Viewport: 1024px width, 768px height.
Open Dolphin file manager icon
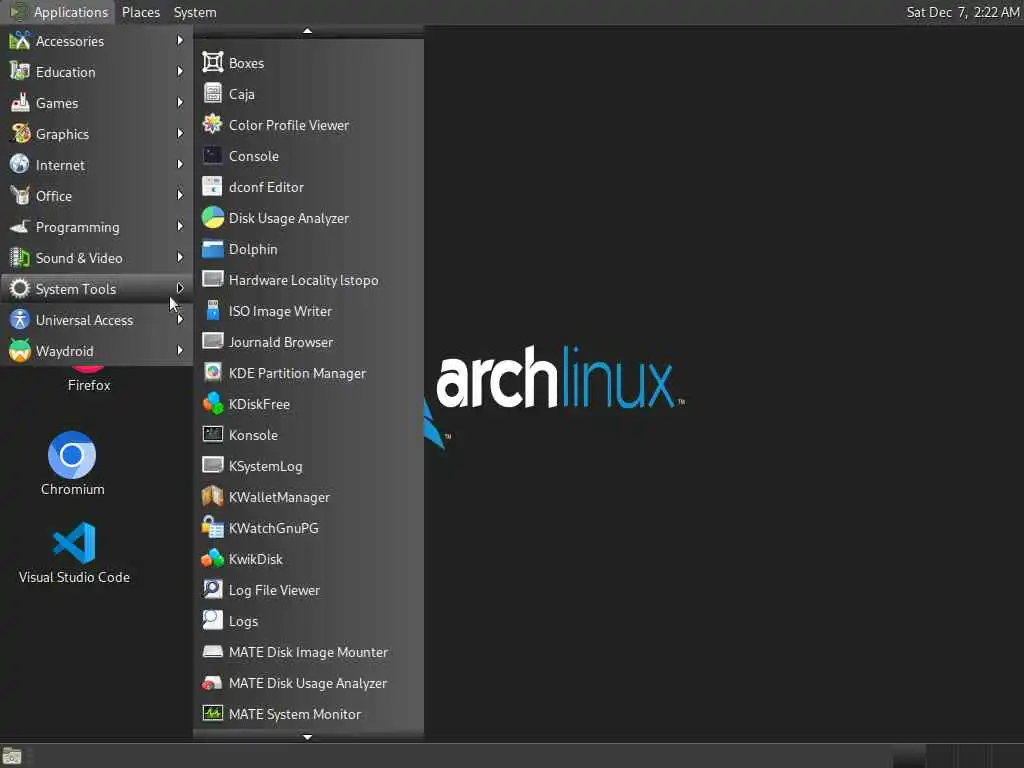[x=213, y=248]
